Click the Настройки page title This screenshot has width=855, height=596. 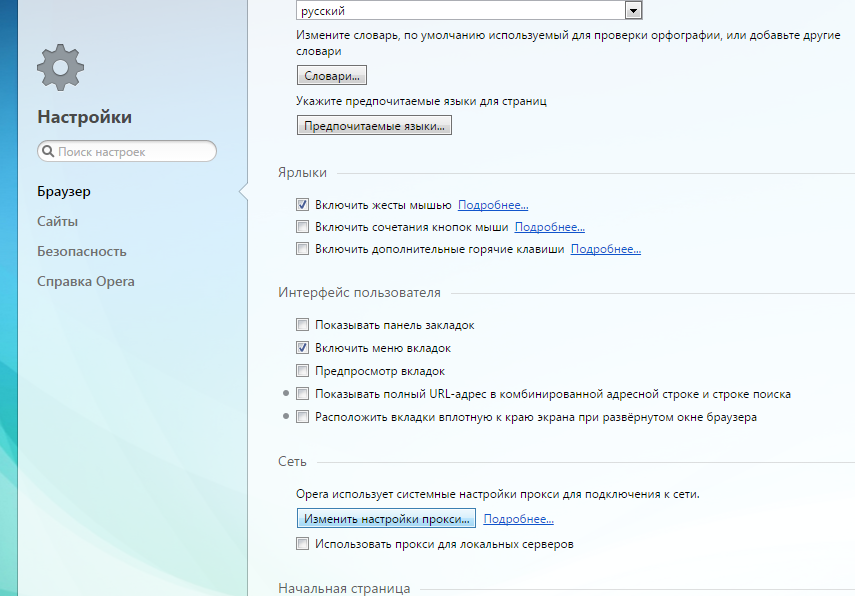(85, 117)
